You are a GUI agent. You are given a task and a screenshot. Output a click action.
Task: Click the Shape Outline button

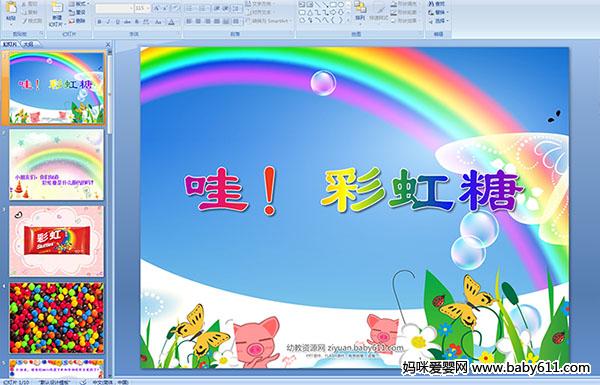(x=406, y=12)
